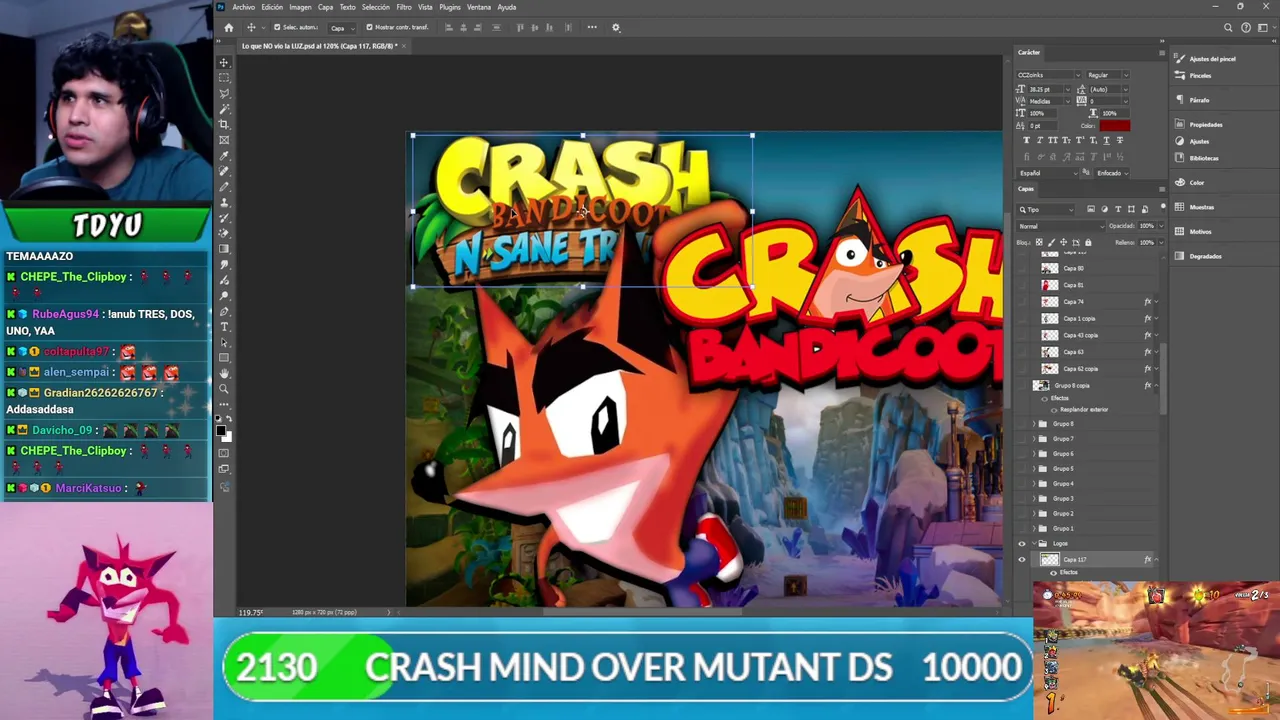Viewport: 1280px width, 720px height.
Task: Select the Horizontal Type tool
Action: (x=224, y=326)
